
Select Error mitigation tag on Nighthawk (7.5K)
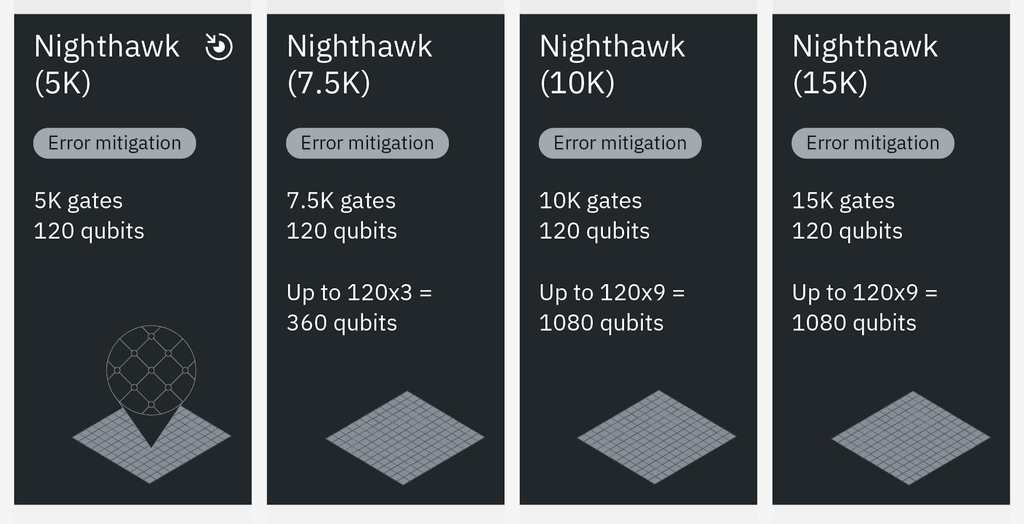coord(367,143)
